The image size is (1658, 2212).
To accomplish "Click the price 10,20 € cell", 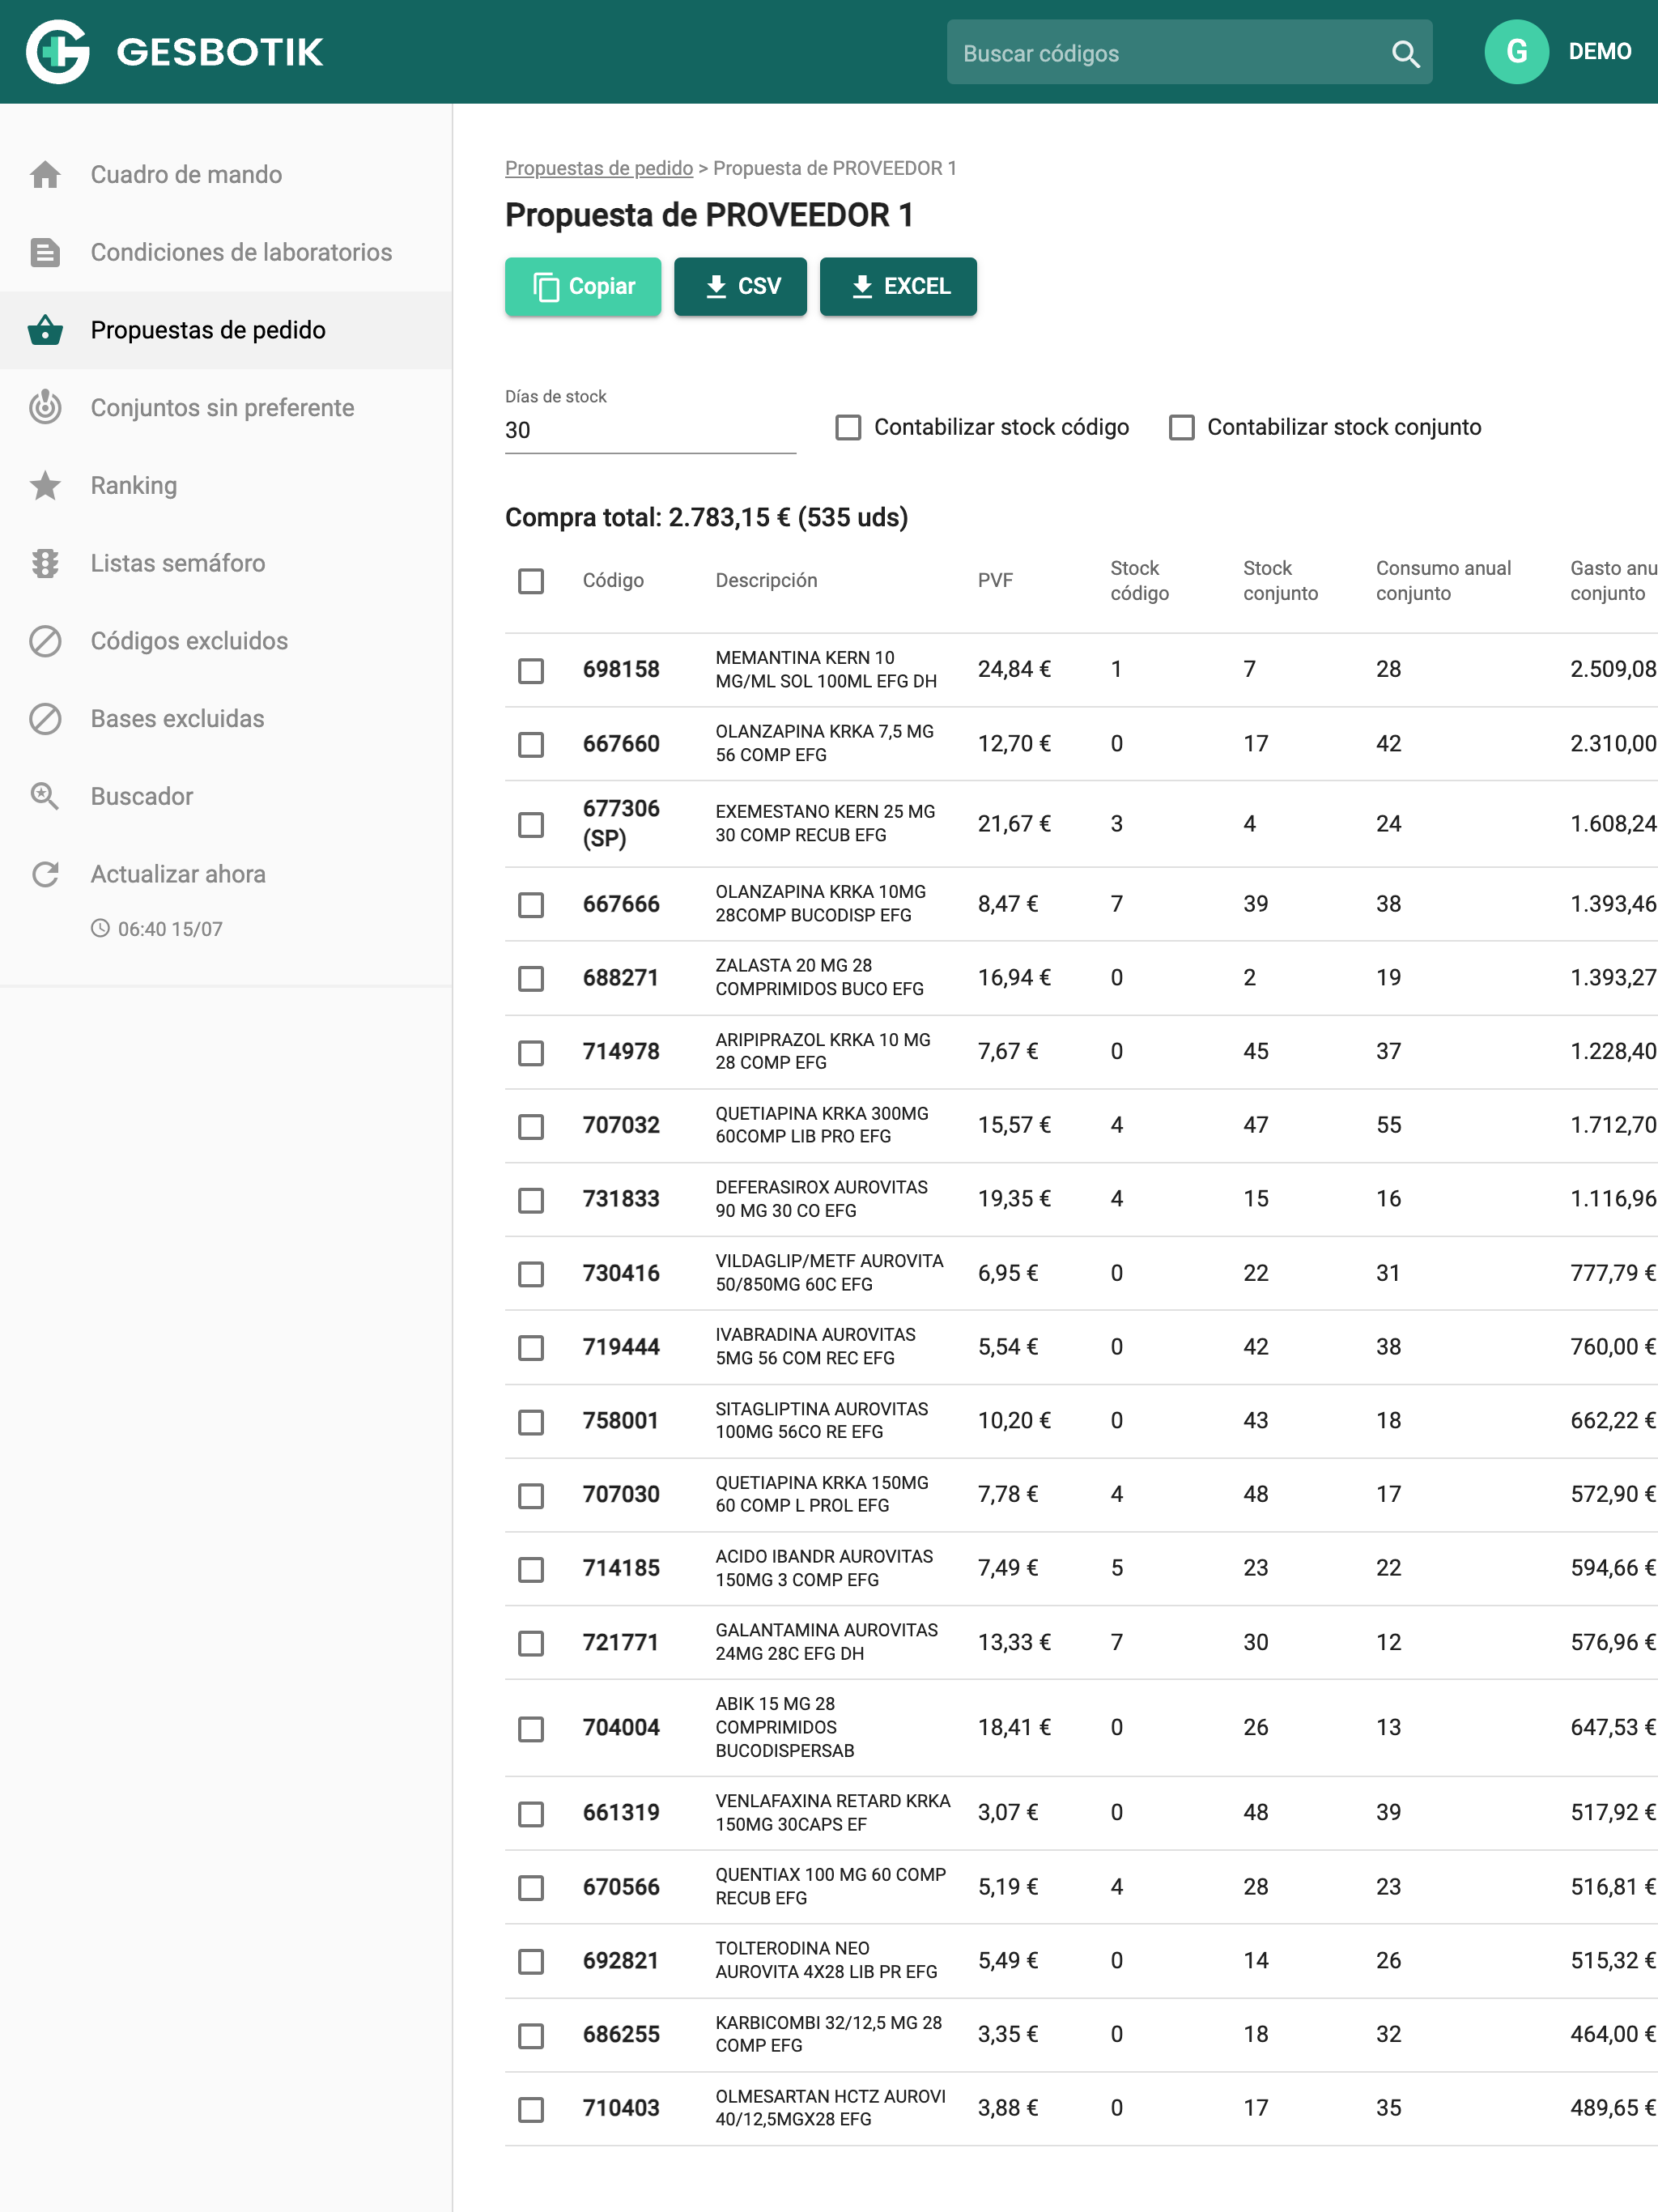I will (1013, 1421).
